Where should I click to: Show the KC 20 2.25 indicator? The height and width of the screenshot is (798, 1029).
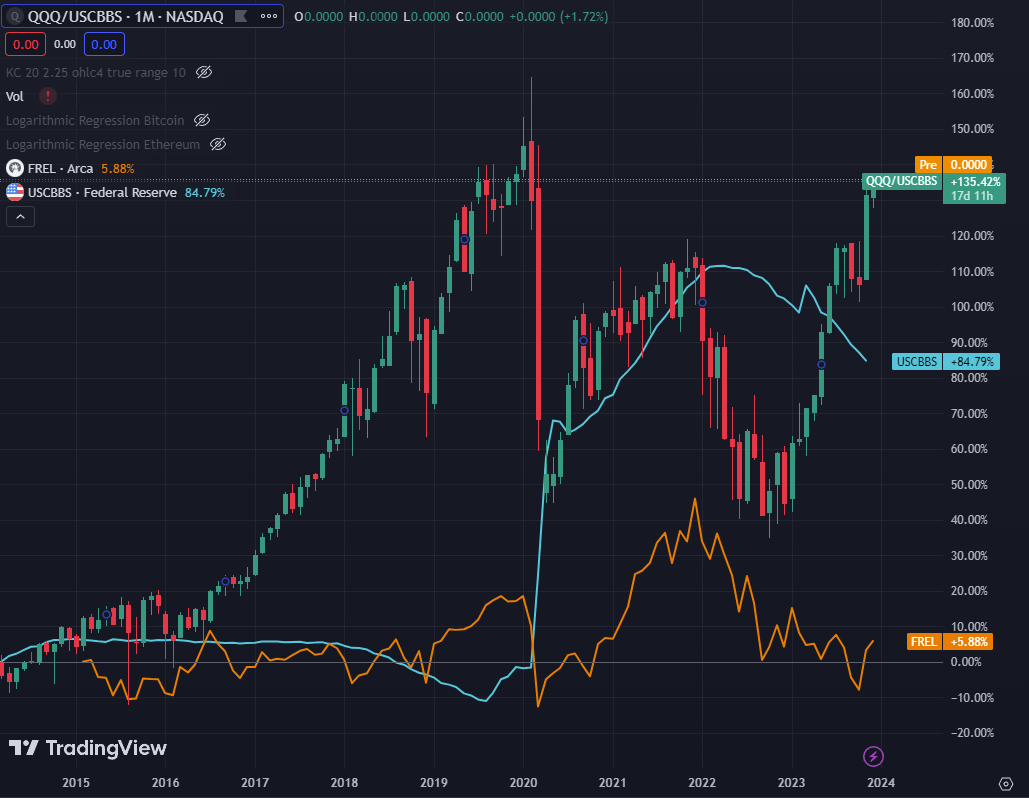pos(203,72)
